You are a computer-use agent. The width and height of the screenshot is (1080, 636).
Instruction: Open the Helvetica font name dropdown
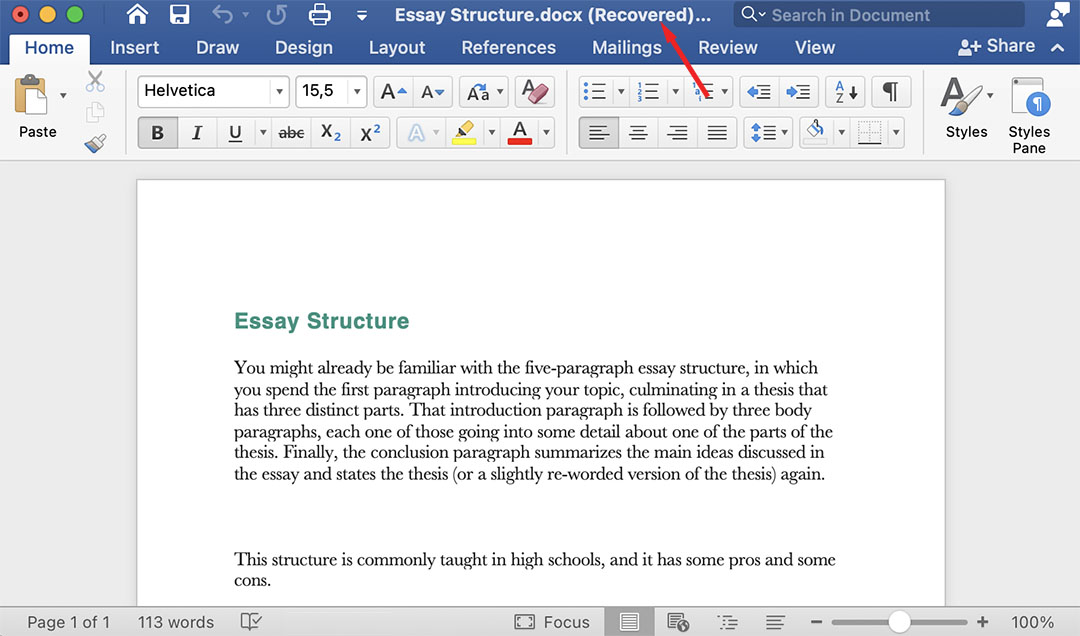pyautogui.click(x=279, y=92)
